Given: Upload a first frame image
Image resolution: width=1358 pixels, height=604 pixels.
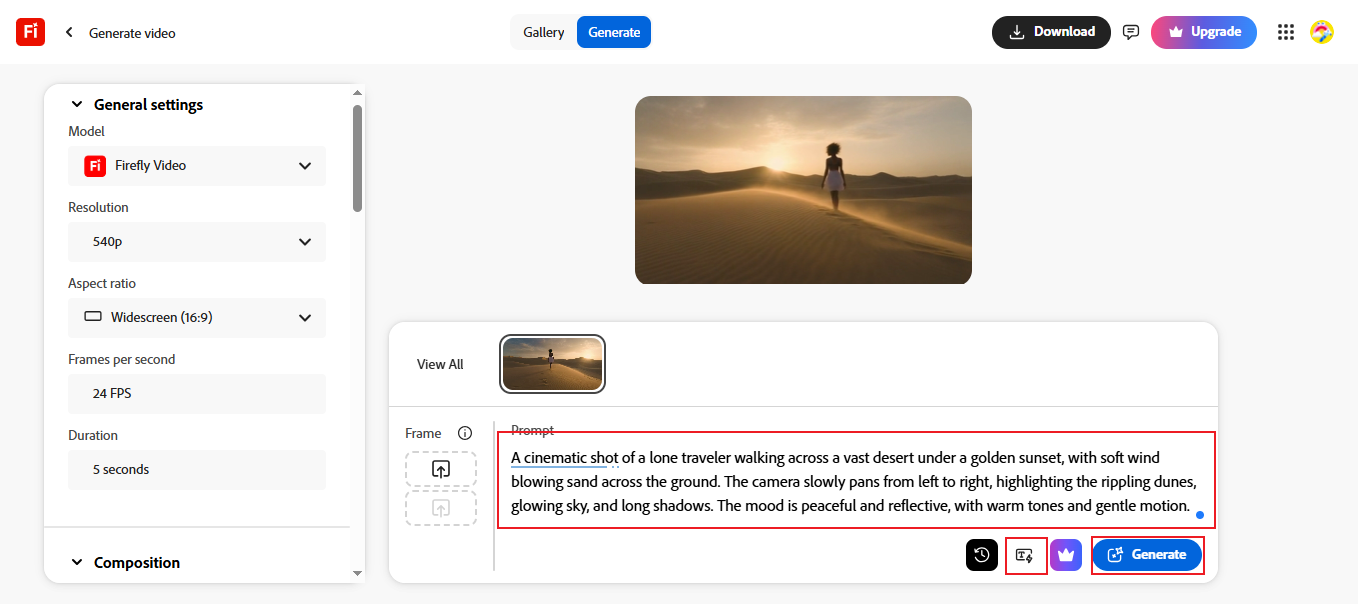Looking at the screenshot, I should [x=440, y=468].
